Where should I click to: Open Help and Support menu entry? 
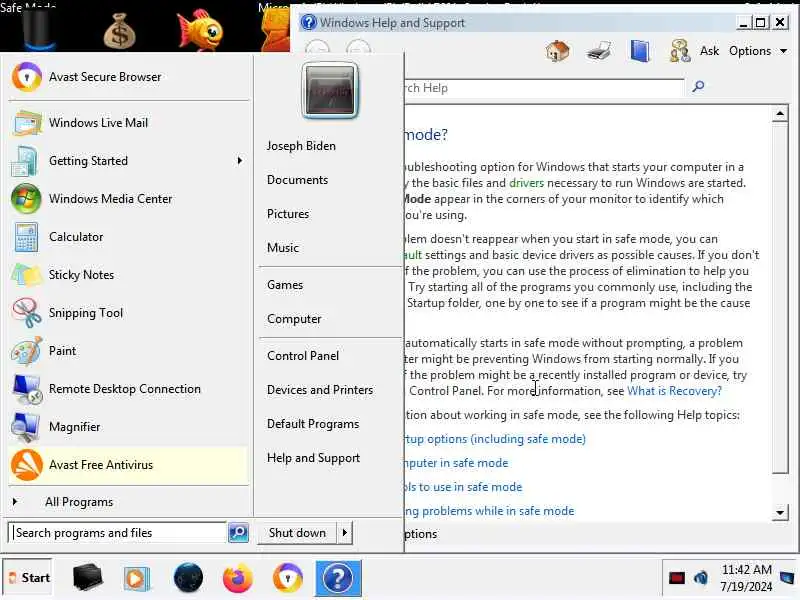(313, 458)
